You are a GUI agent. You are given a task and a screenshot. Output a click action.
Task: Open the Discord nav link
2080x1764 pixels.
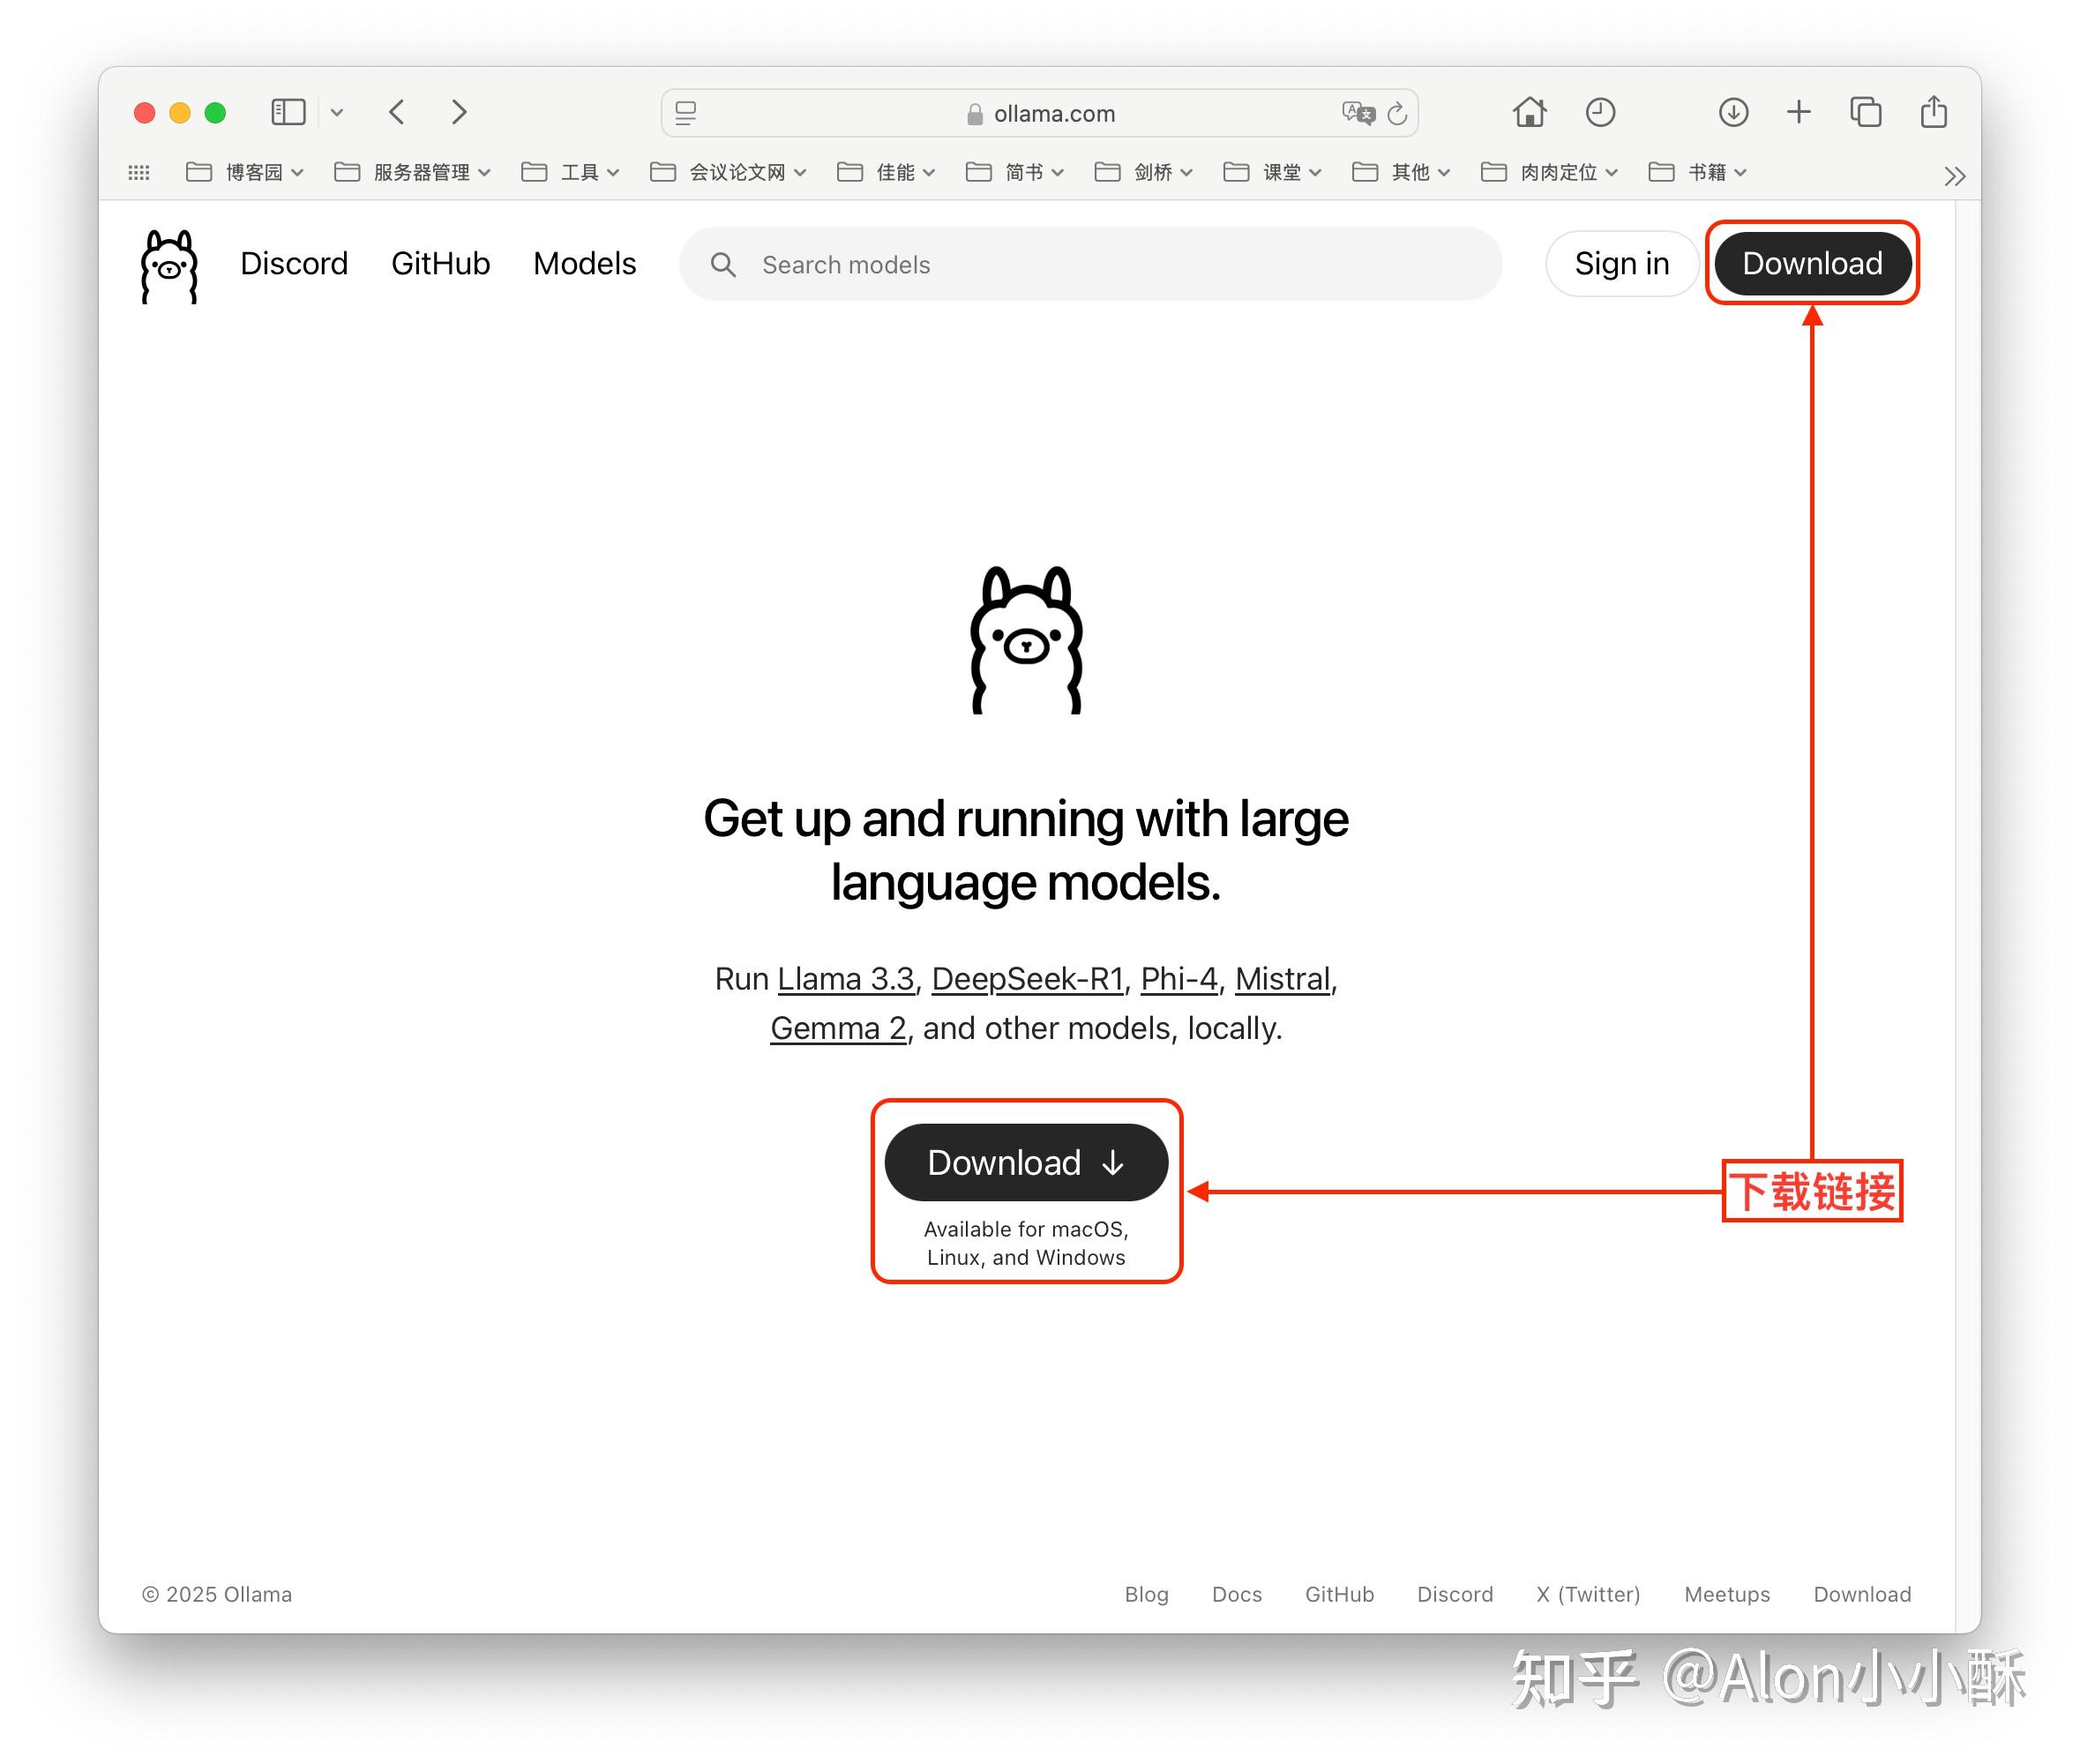point(294,263)
